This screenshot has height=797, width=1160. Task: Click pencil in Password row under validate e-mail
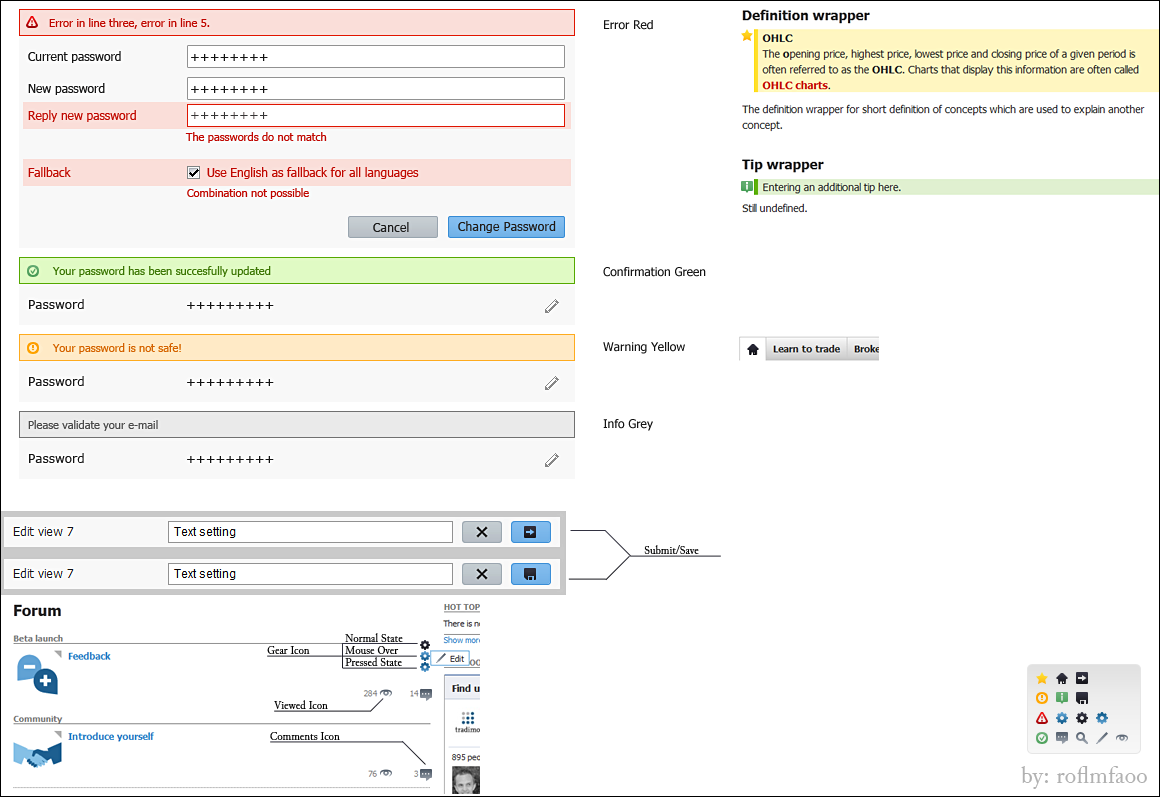pos(552,460)
